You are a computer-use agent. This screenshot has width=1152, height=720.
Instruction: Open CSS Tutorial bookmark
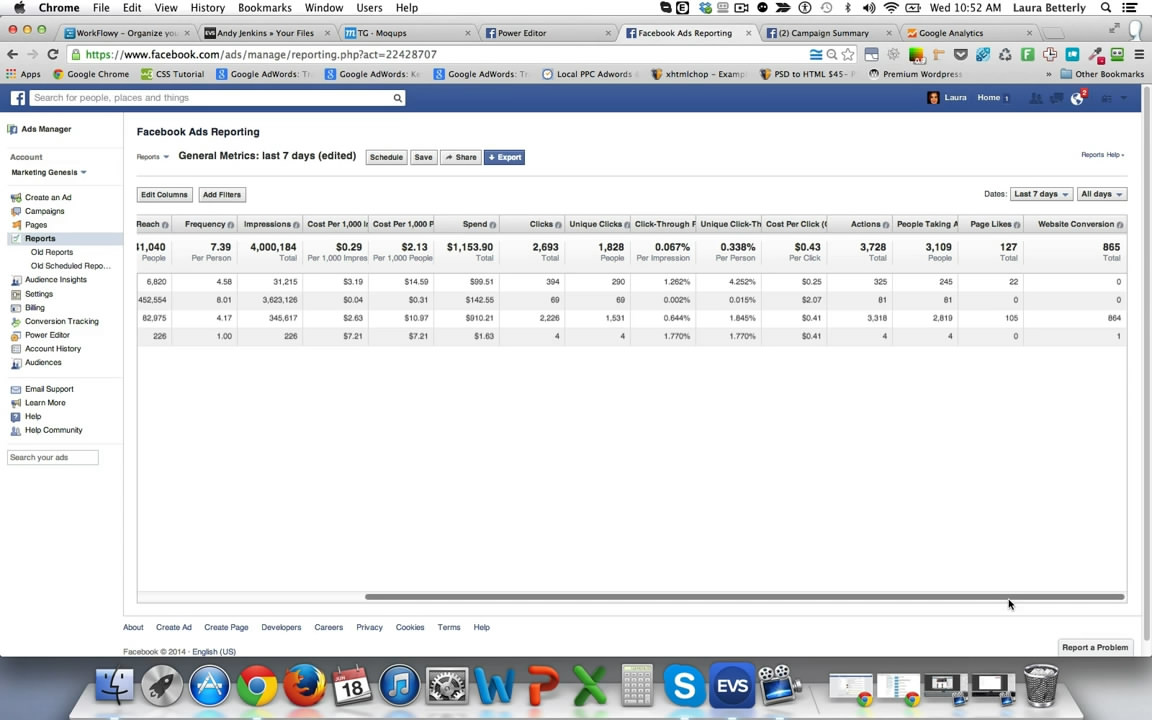173,74
